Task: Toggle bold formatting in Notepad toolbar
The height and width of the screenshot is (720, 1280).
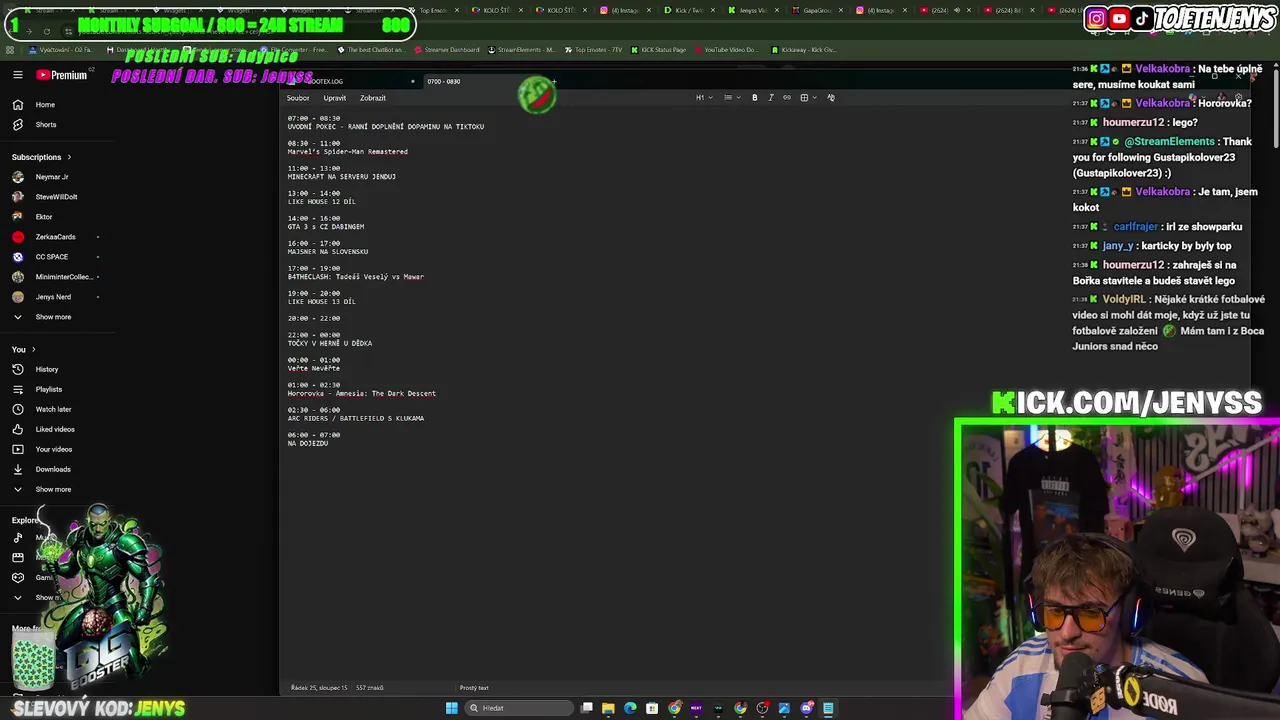Action: (x=755, y=97)
